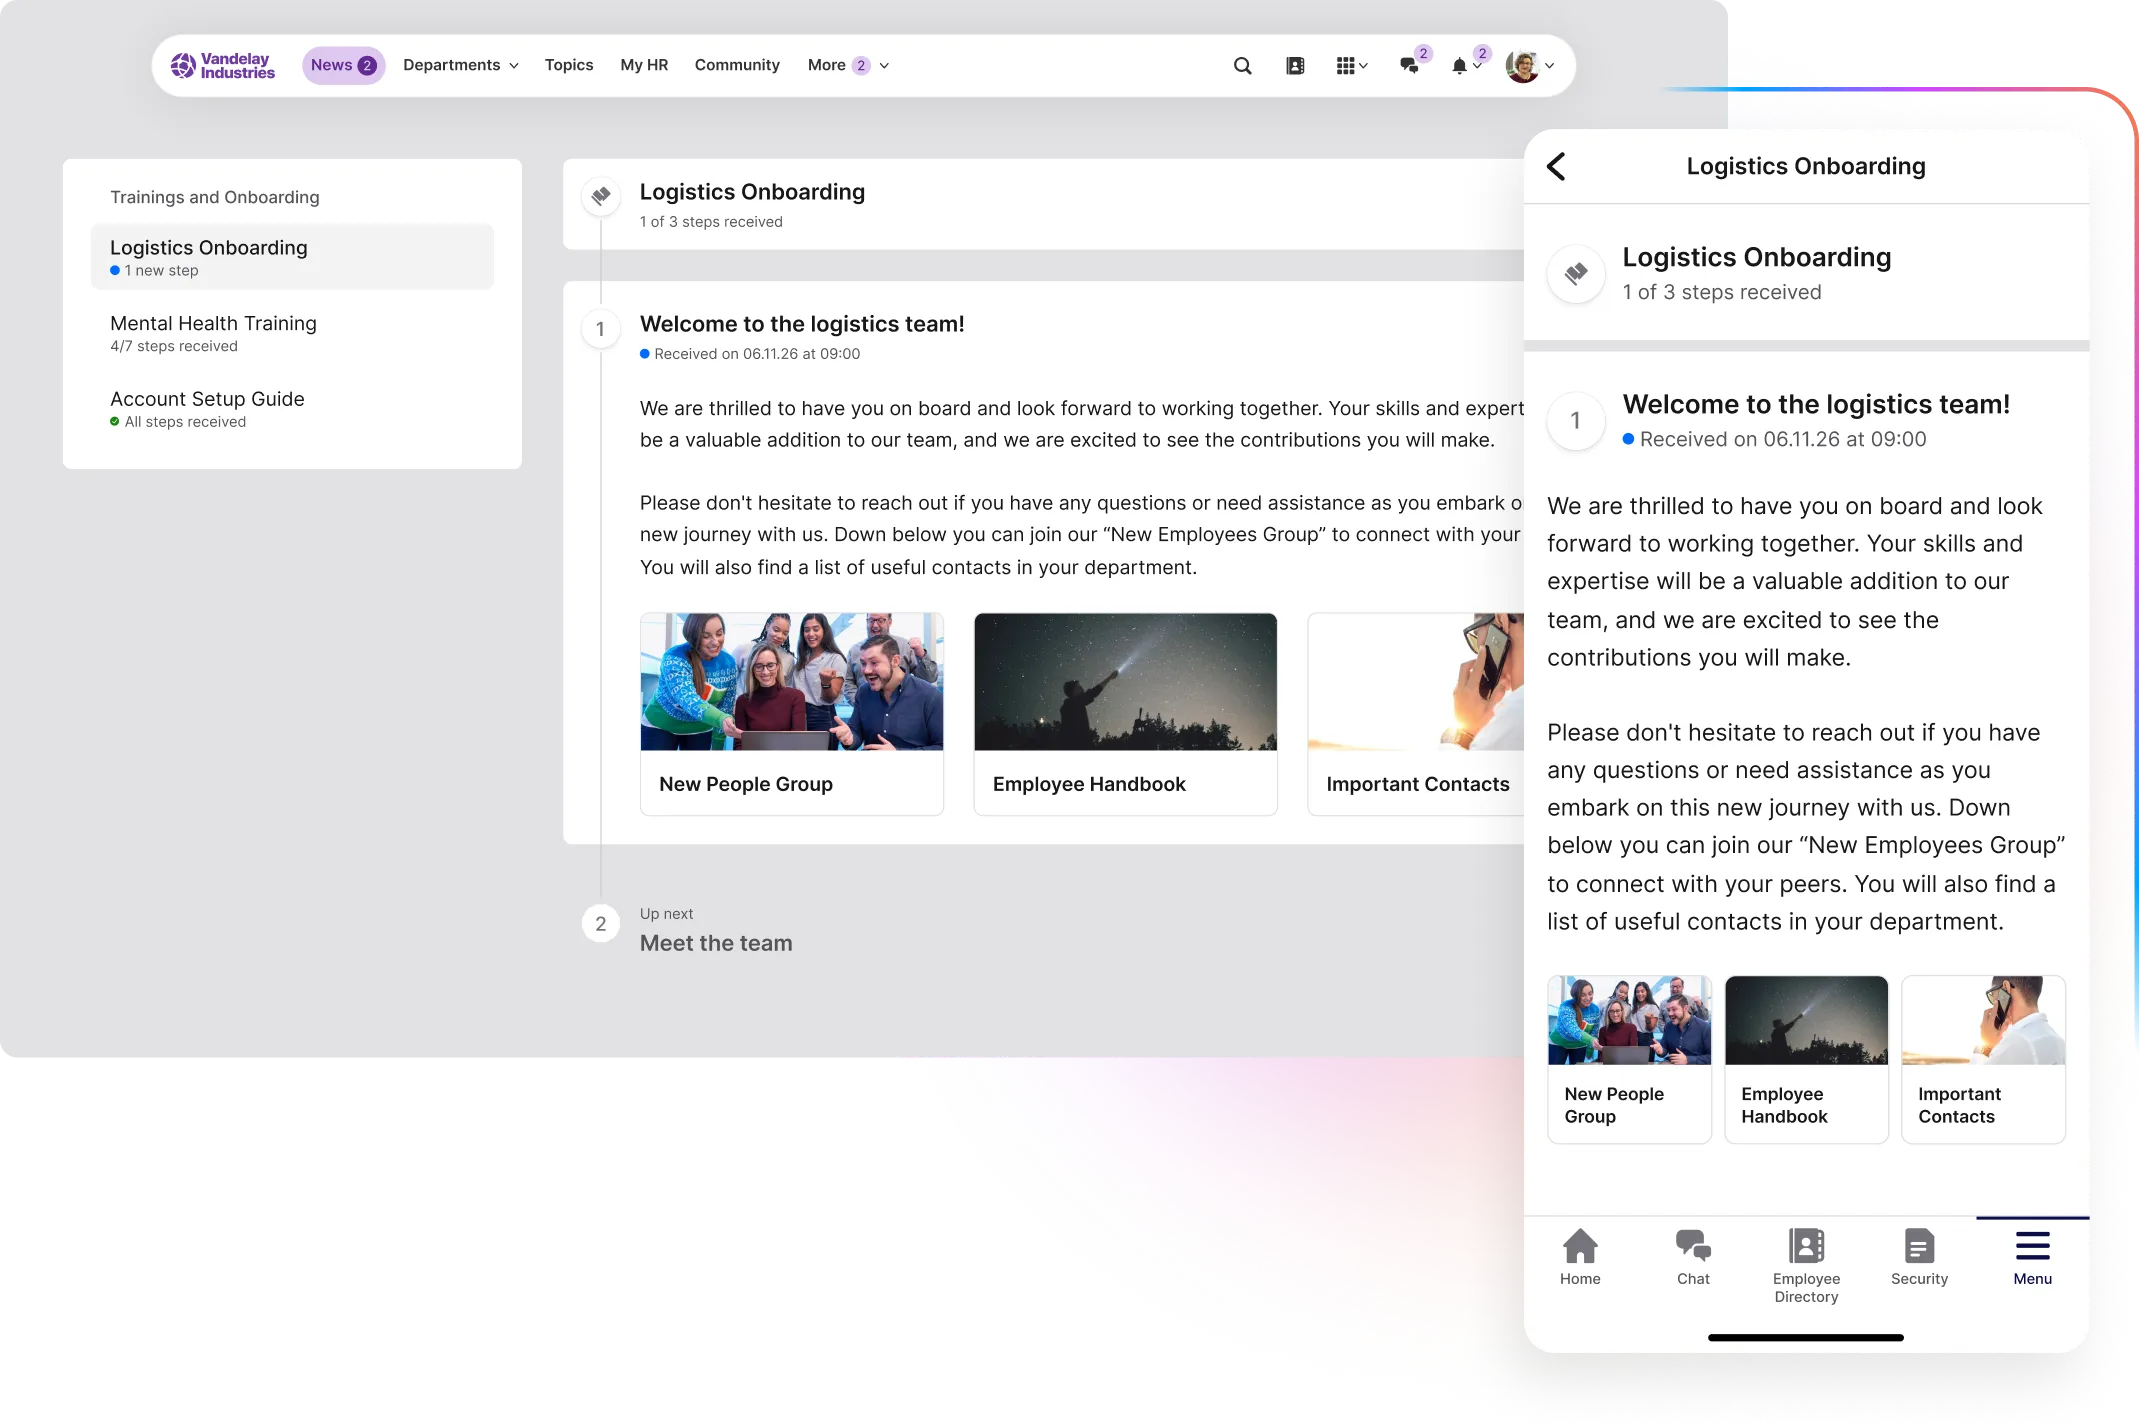Open the Employee Handbook card
Screen dimensions: 2139x1425
pos(1124,713)
